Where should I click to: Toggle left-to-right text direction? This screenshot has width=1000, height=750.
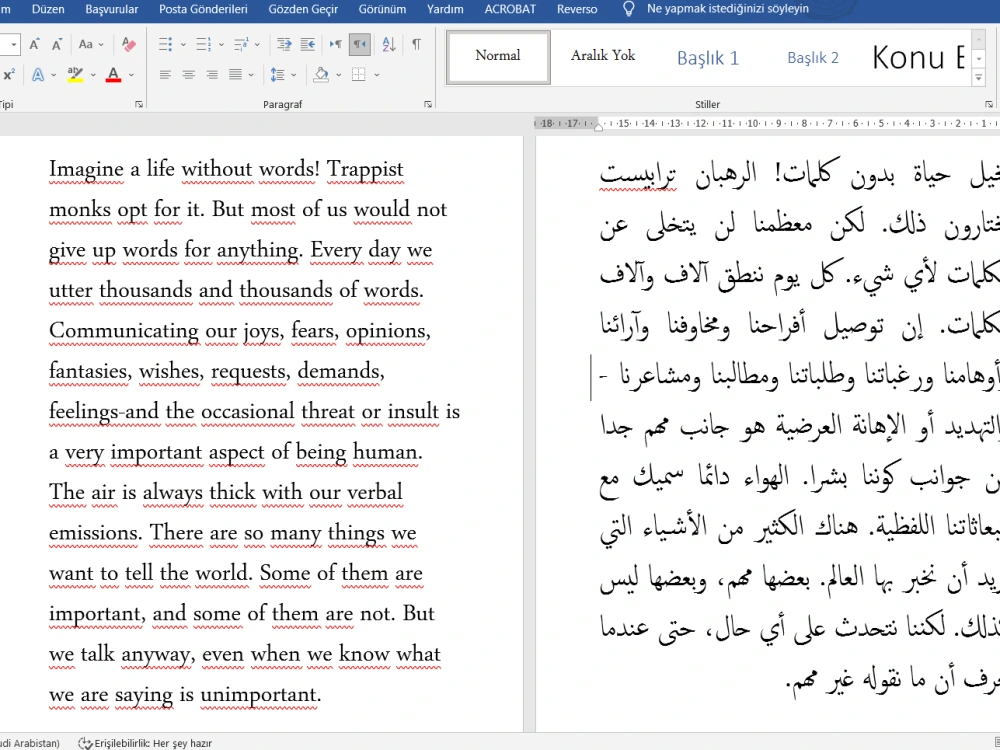click(335, 44)
